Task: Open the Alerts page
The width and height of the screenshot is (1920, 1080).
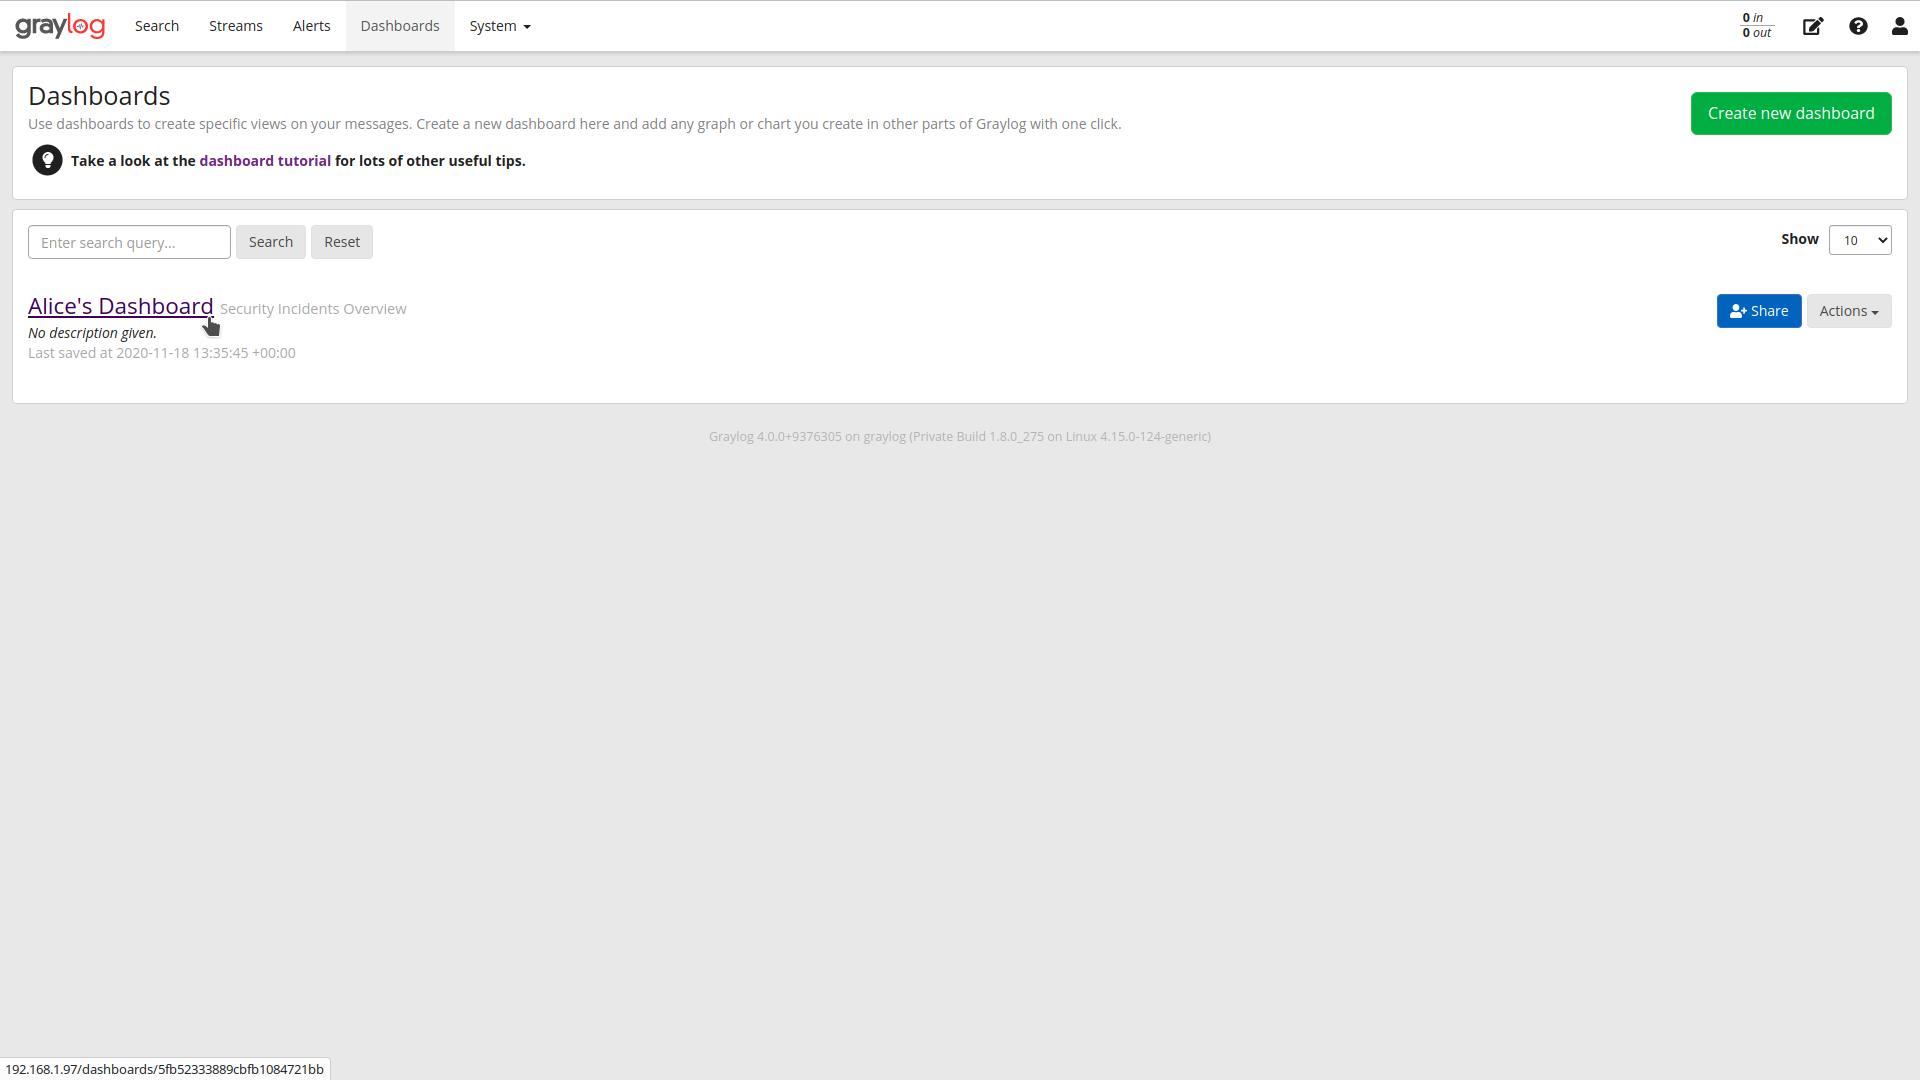Action: pyautogui.click(x=311, y=26)
